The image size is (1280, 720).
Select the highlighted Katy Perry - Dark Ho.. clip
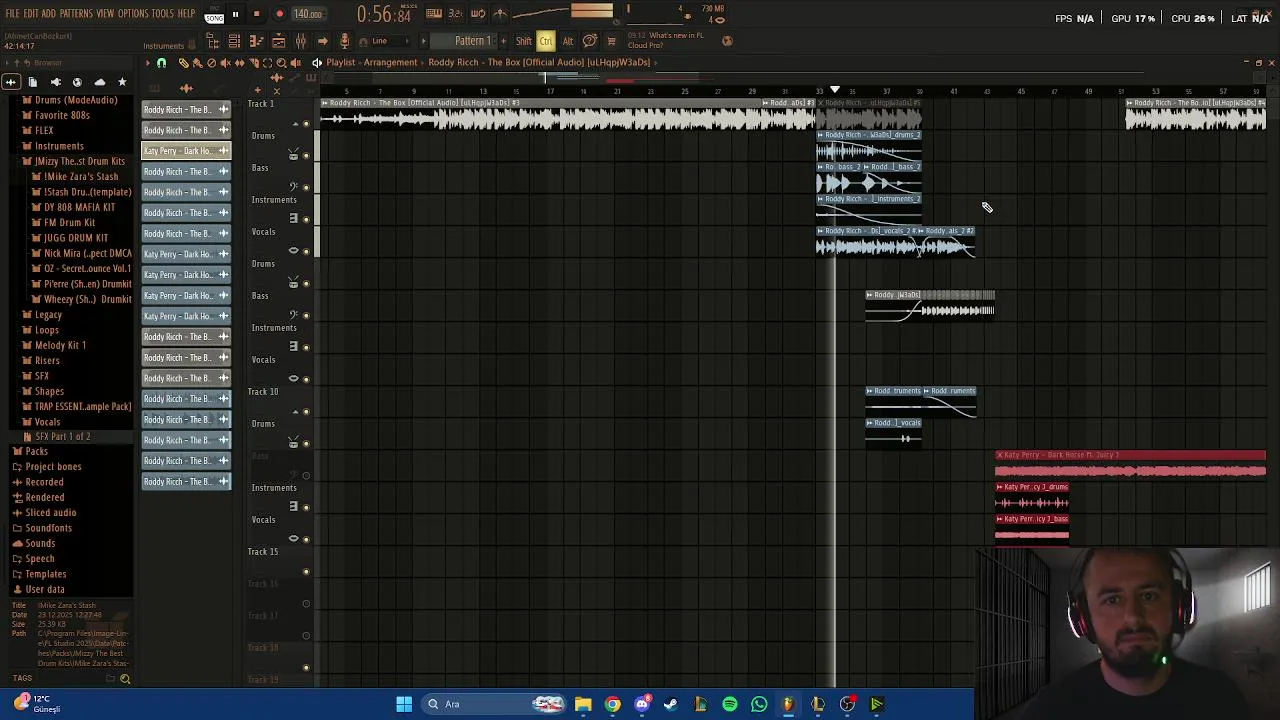(x=186, y=150)
